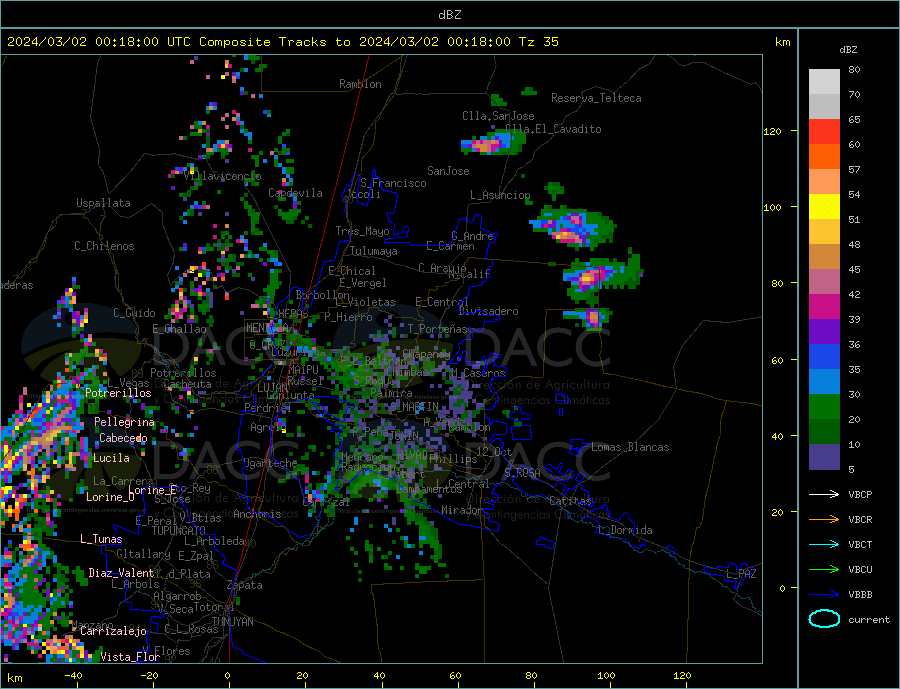This screenshot has height=689, width=900.
Task: Click the 'Tulumaya' map label
Action: point(374,251)
